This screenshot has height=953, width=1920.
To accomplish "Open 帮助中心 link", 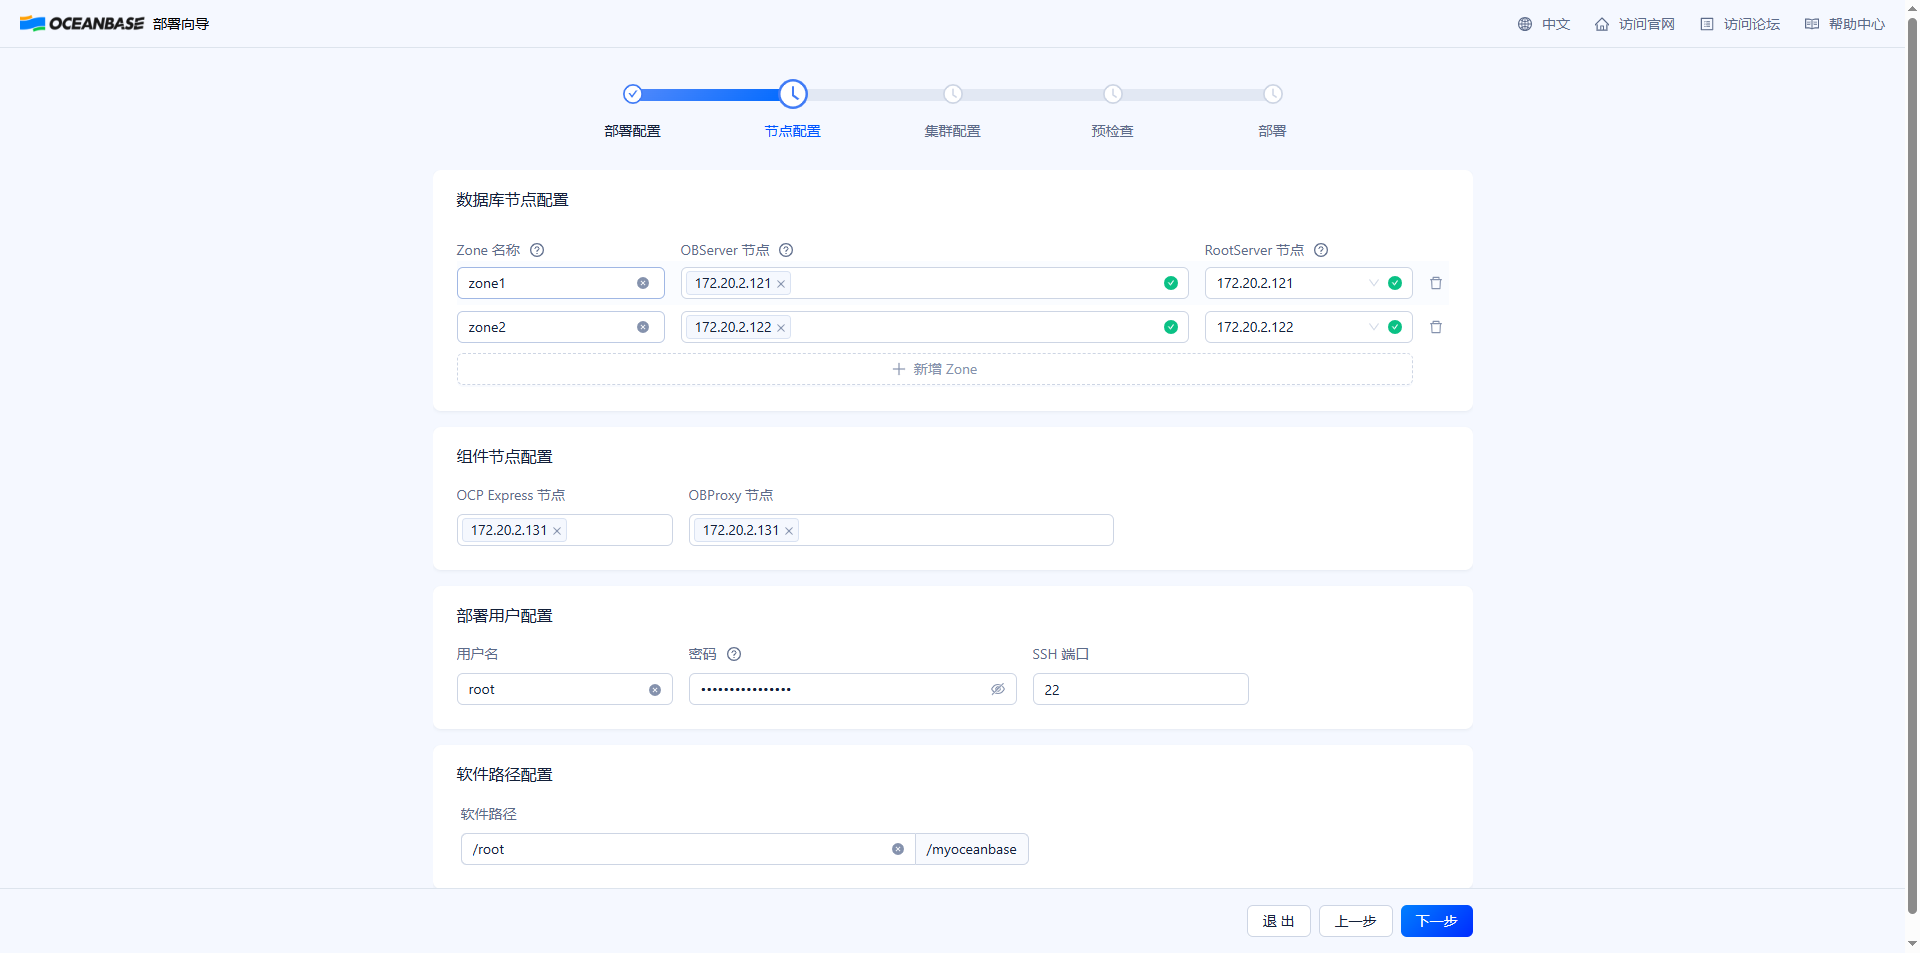I will pyautogui.click(x=1845, y=24).
